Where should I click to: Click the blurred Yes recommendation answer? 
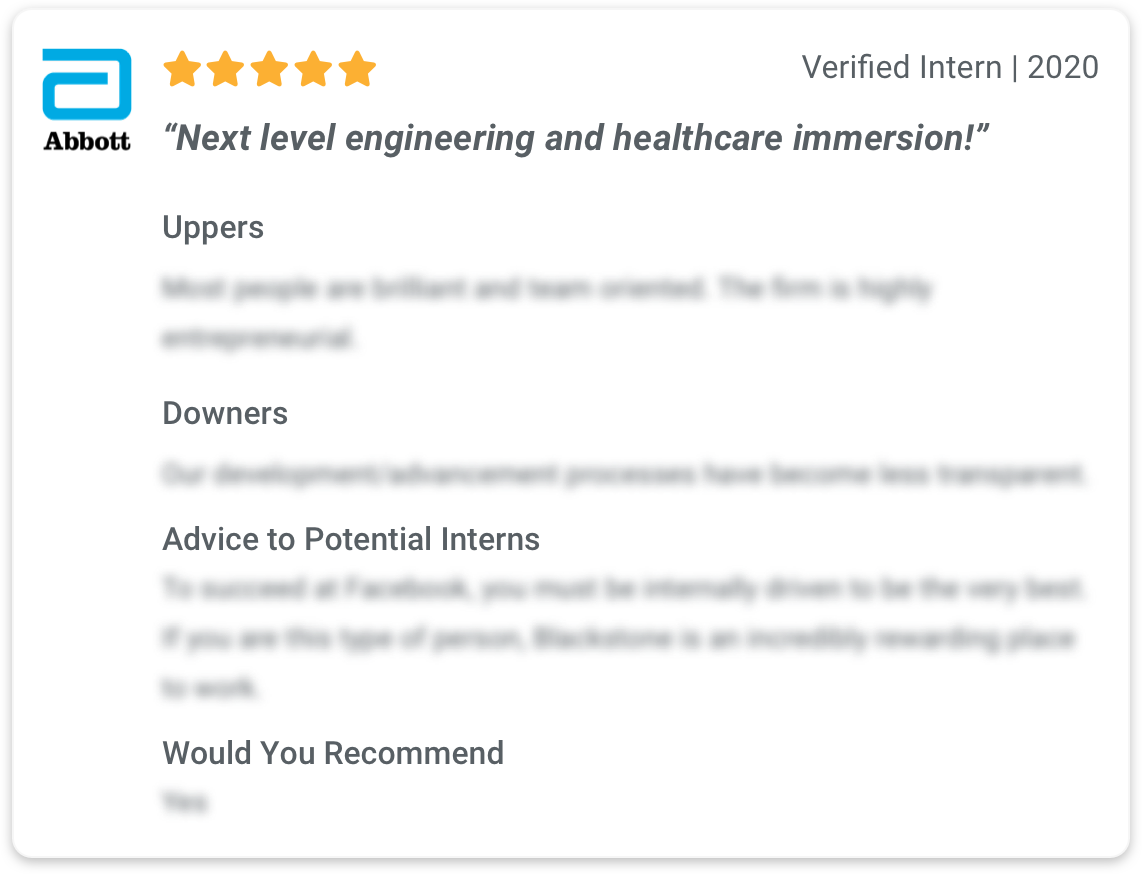(185, 802)
